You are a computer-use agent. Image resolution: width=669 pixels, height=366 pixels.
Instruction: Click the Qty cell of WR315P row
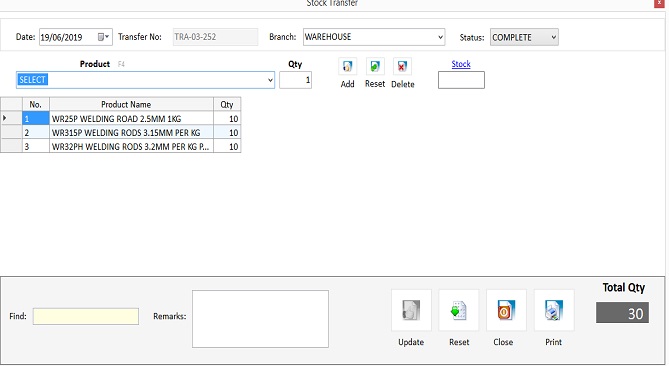(227, 133)
